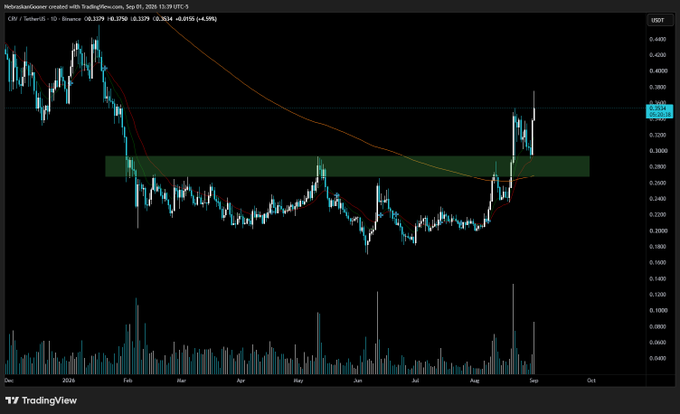
Task: Click the 0.3200 price axis label
Action: coord(657,135)
